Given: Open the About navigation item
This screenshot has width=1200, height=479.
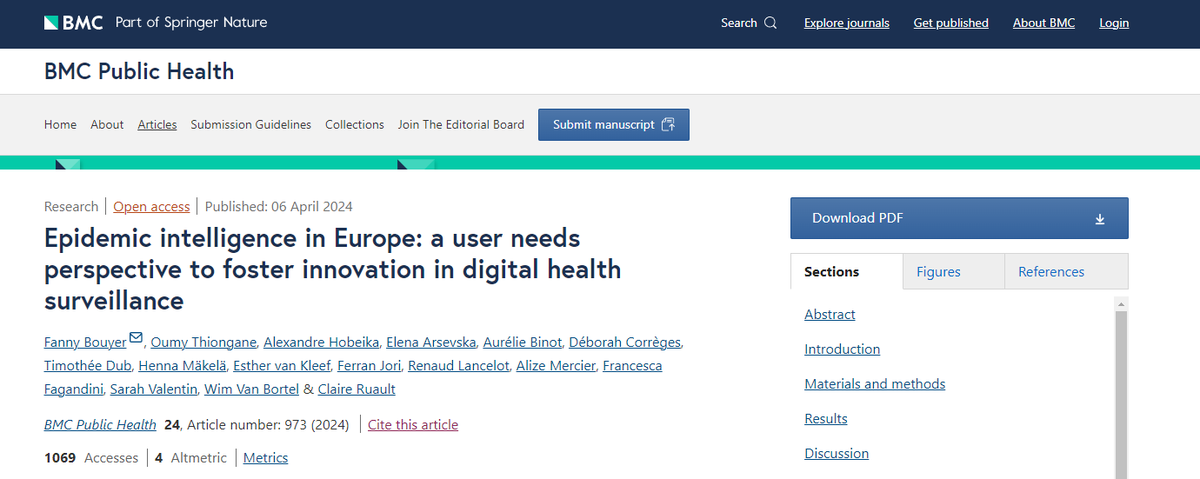Looking at the screenshot, I should [x=107, y=125].
